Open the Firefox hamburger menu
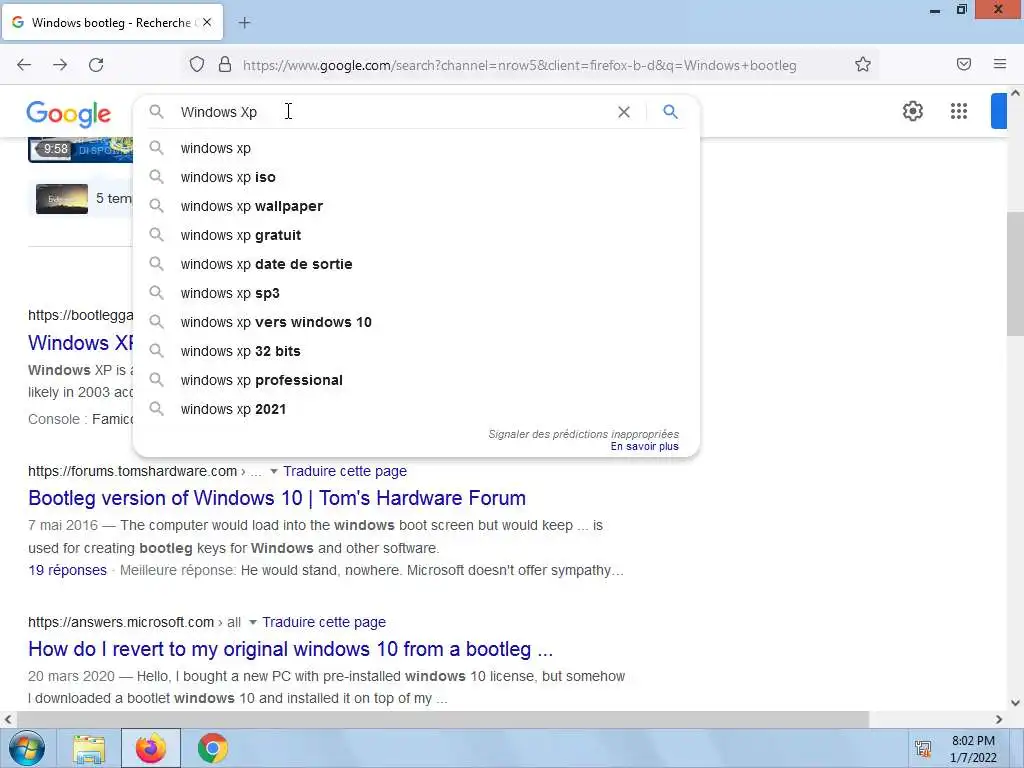1024x768 pixels. 1000,64
